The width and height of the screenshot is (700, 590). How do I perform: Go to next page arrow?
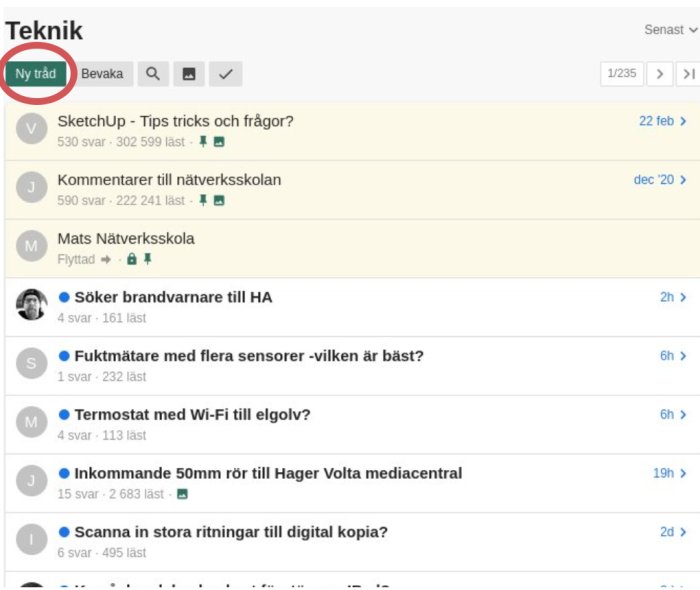pyautogui.click(x=659, y=74)
